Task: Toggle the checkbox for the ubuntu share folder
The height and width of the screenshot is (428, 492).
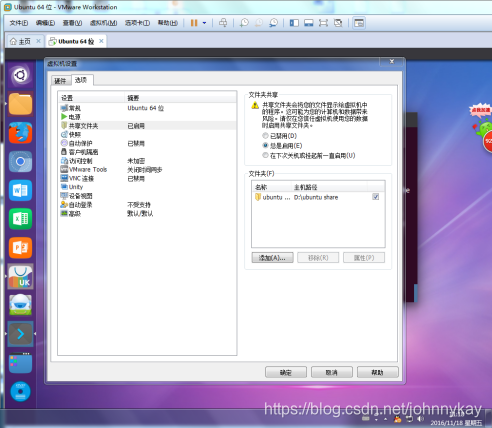Action: pos(376,197)
